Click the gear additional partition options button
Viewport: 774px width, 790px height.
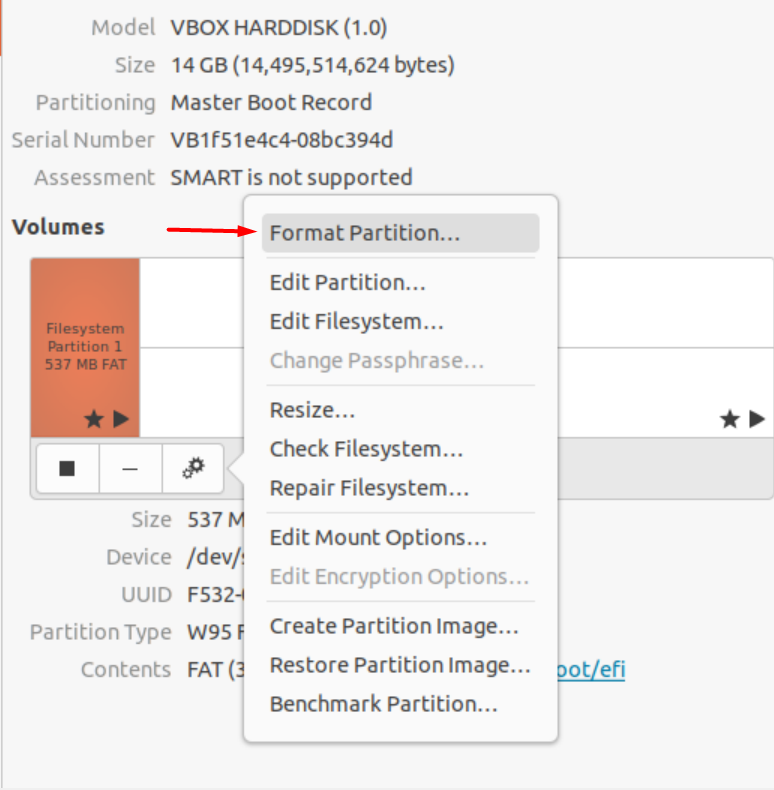pyautogui.click(x=193, y=467)
